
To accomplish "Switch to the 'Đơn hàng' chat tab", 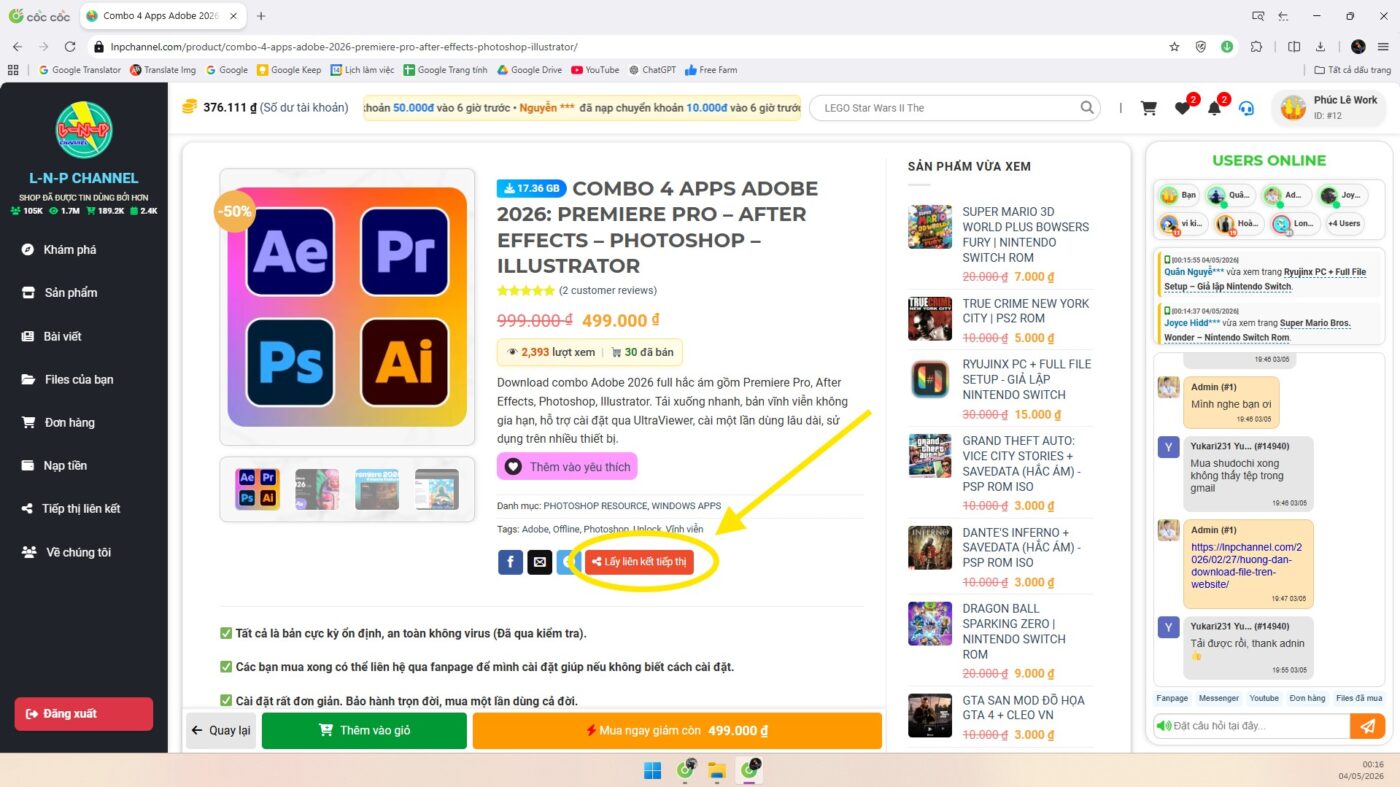I will click(1306, 698).
